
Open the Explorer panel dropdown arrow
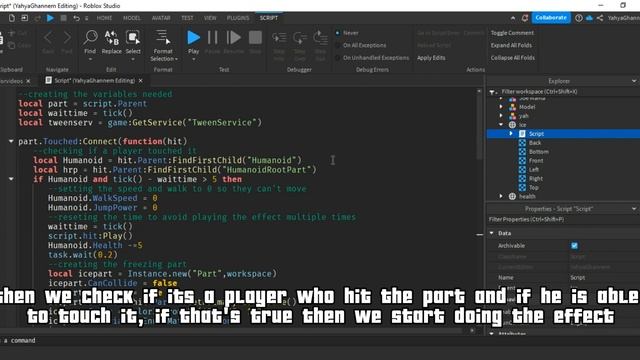pyautogui.click(x=634, y=81)
